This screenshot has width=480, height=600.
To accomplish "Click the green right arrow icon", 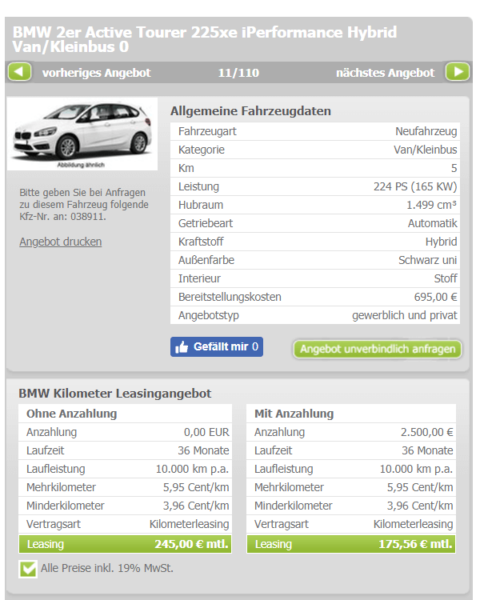I will [x=457, y=72].
